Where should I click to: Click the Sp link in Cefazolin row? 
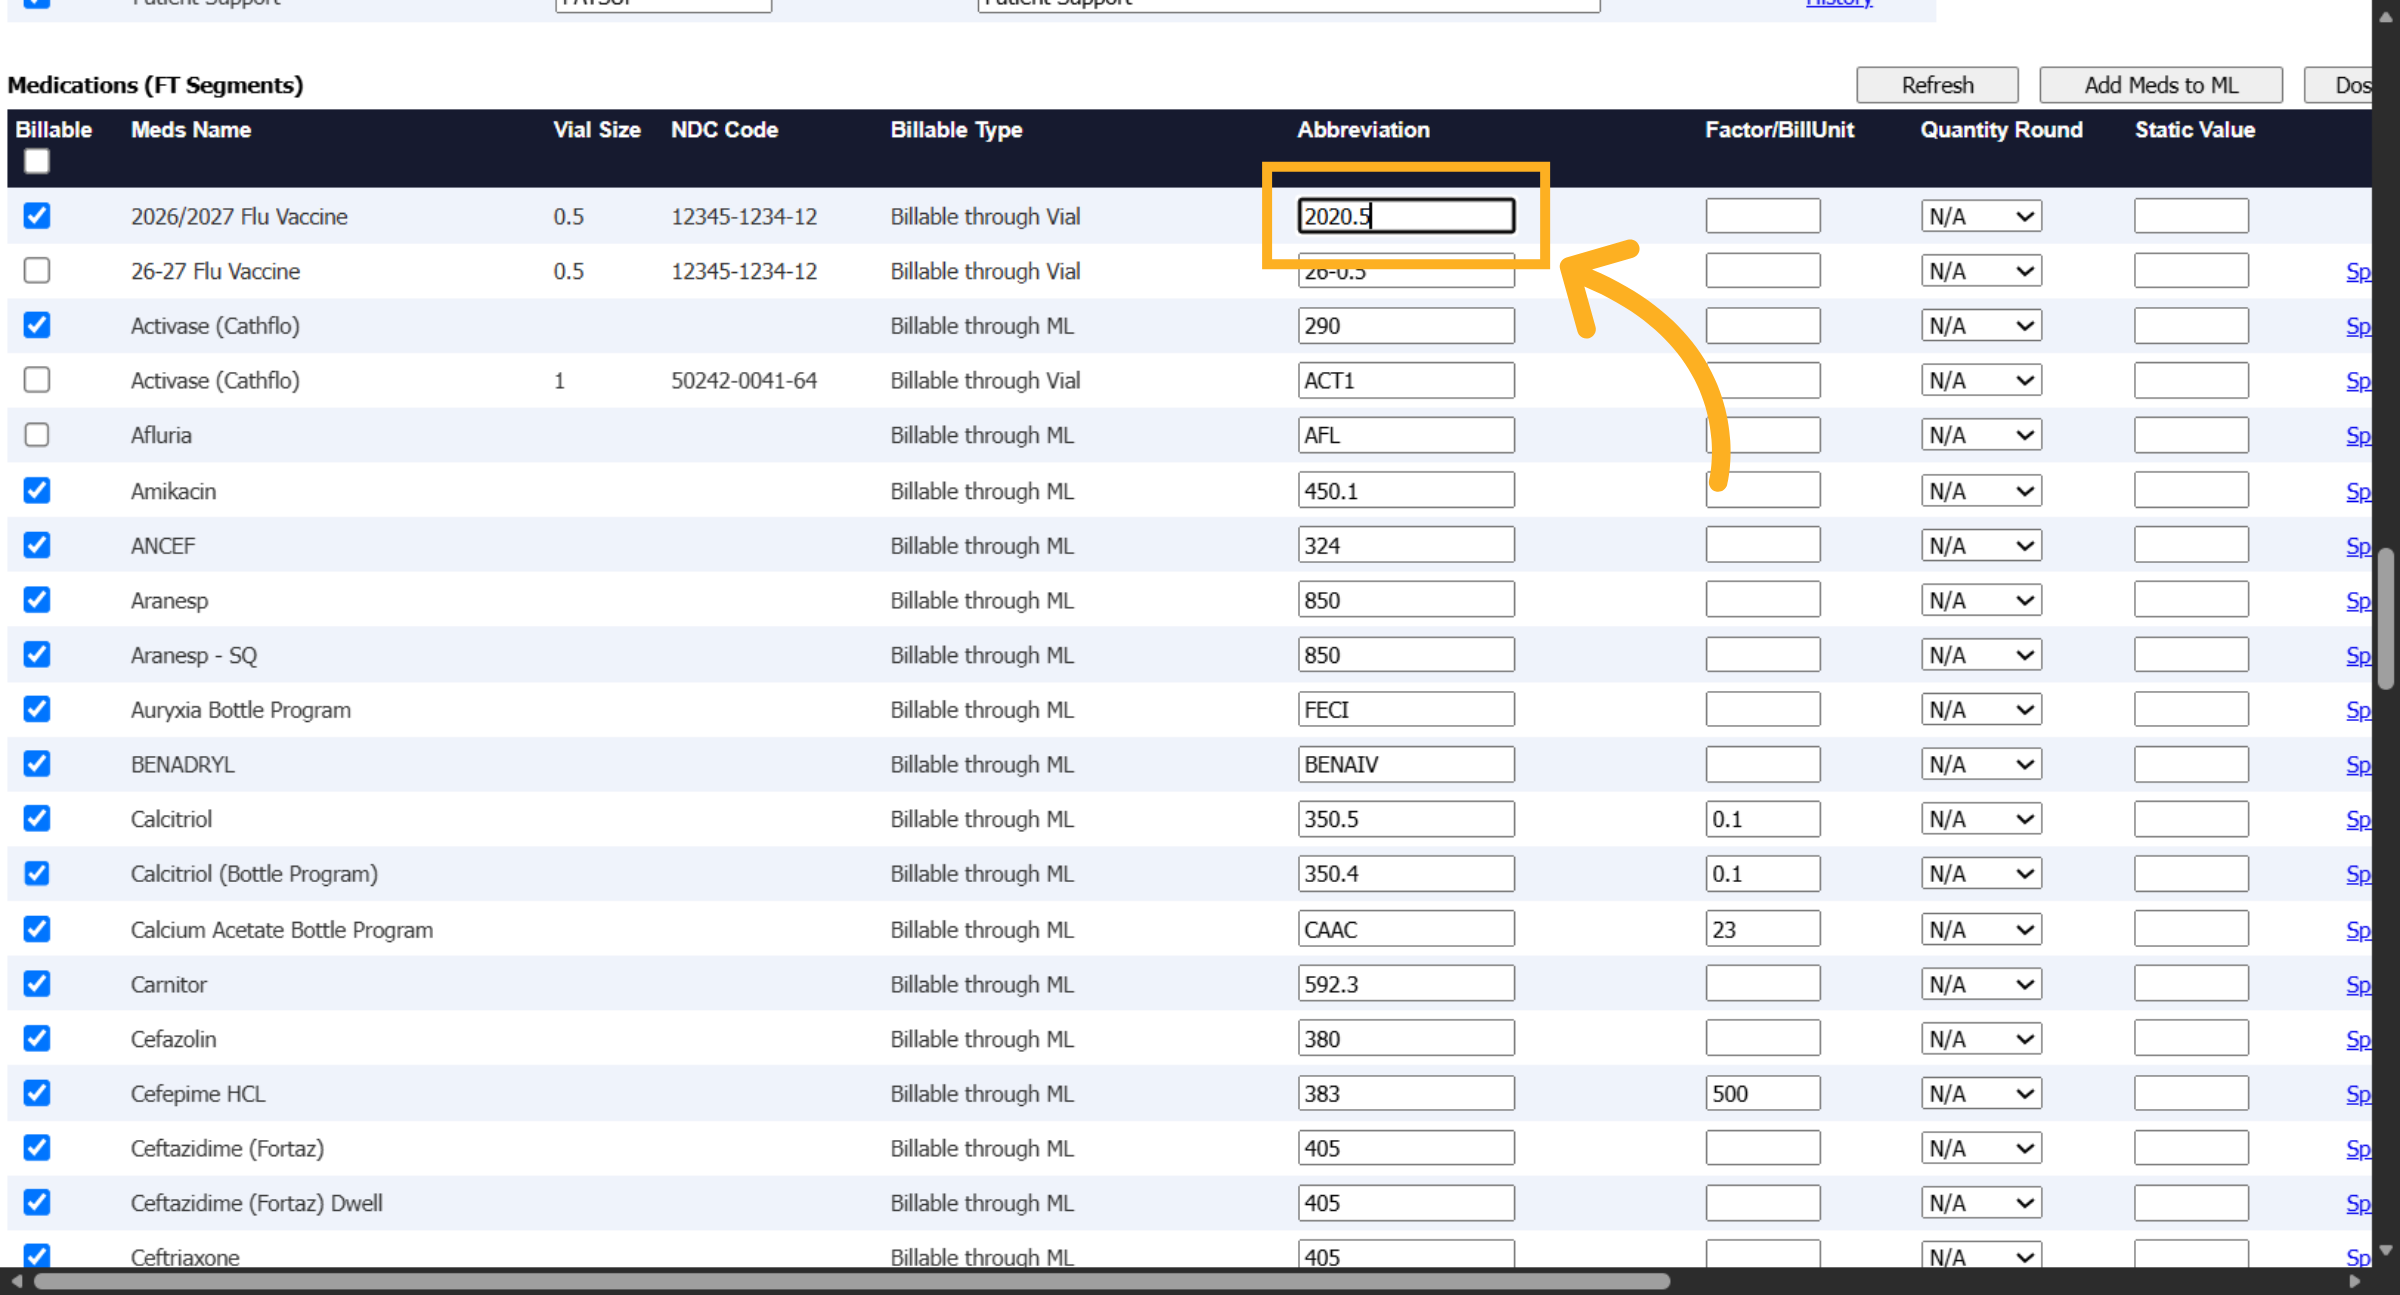(2358, 1039)
